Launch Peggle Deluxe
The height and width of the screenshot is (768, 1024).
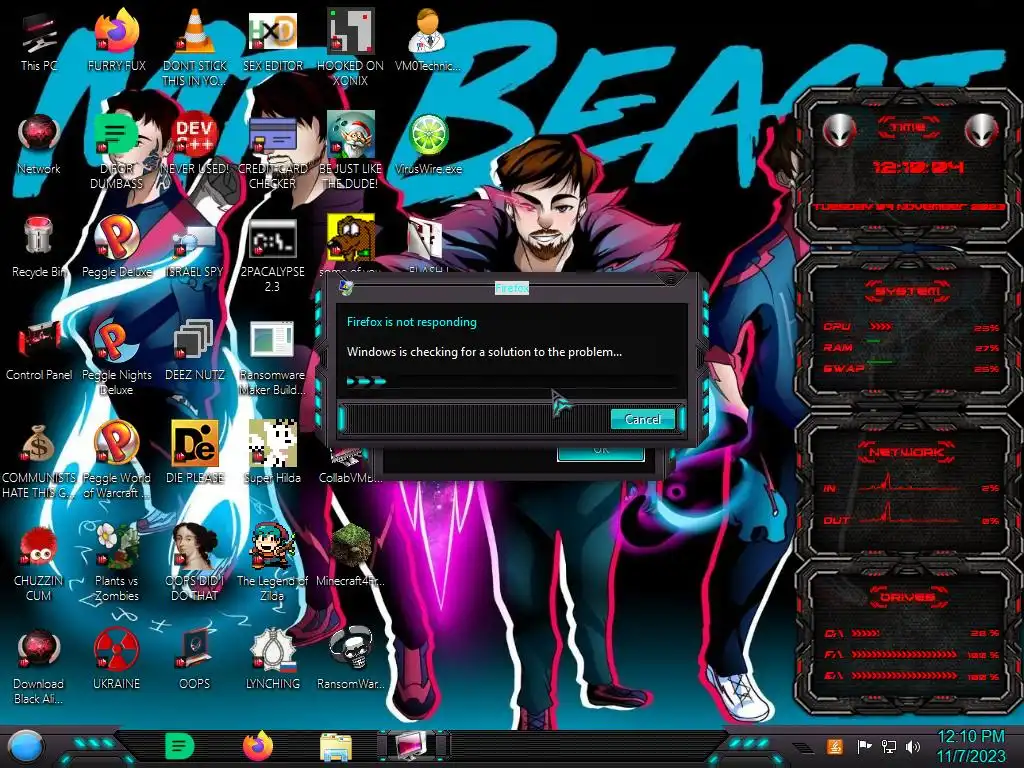[x=116, y=247]
